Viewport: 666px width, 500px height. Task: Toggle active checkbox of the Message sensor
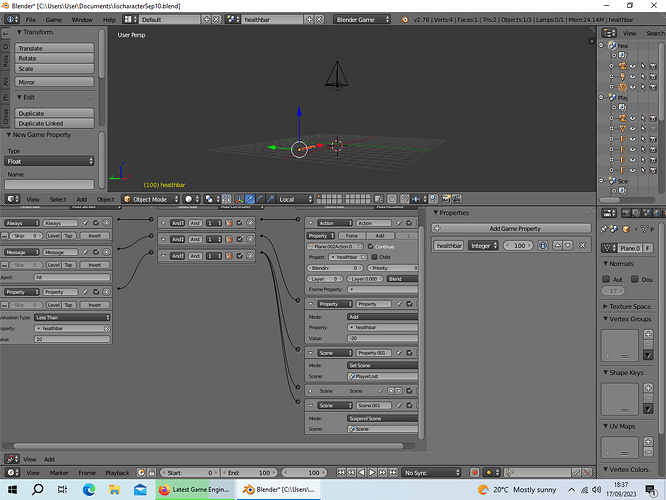click(96, 252)
